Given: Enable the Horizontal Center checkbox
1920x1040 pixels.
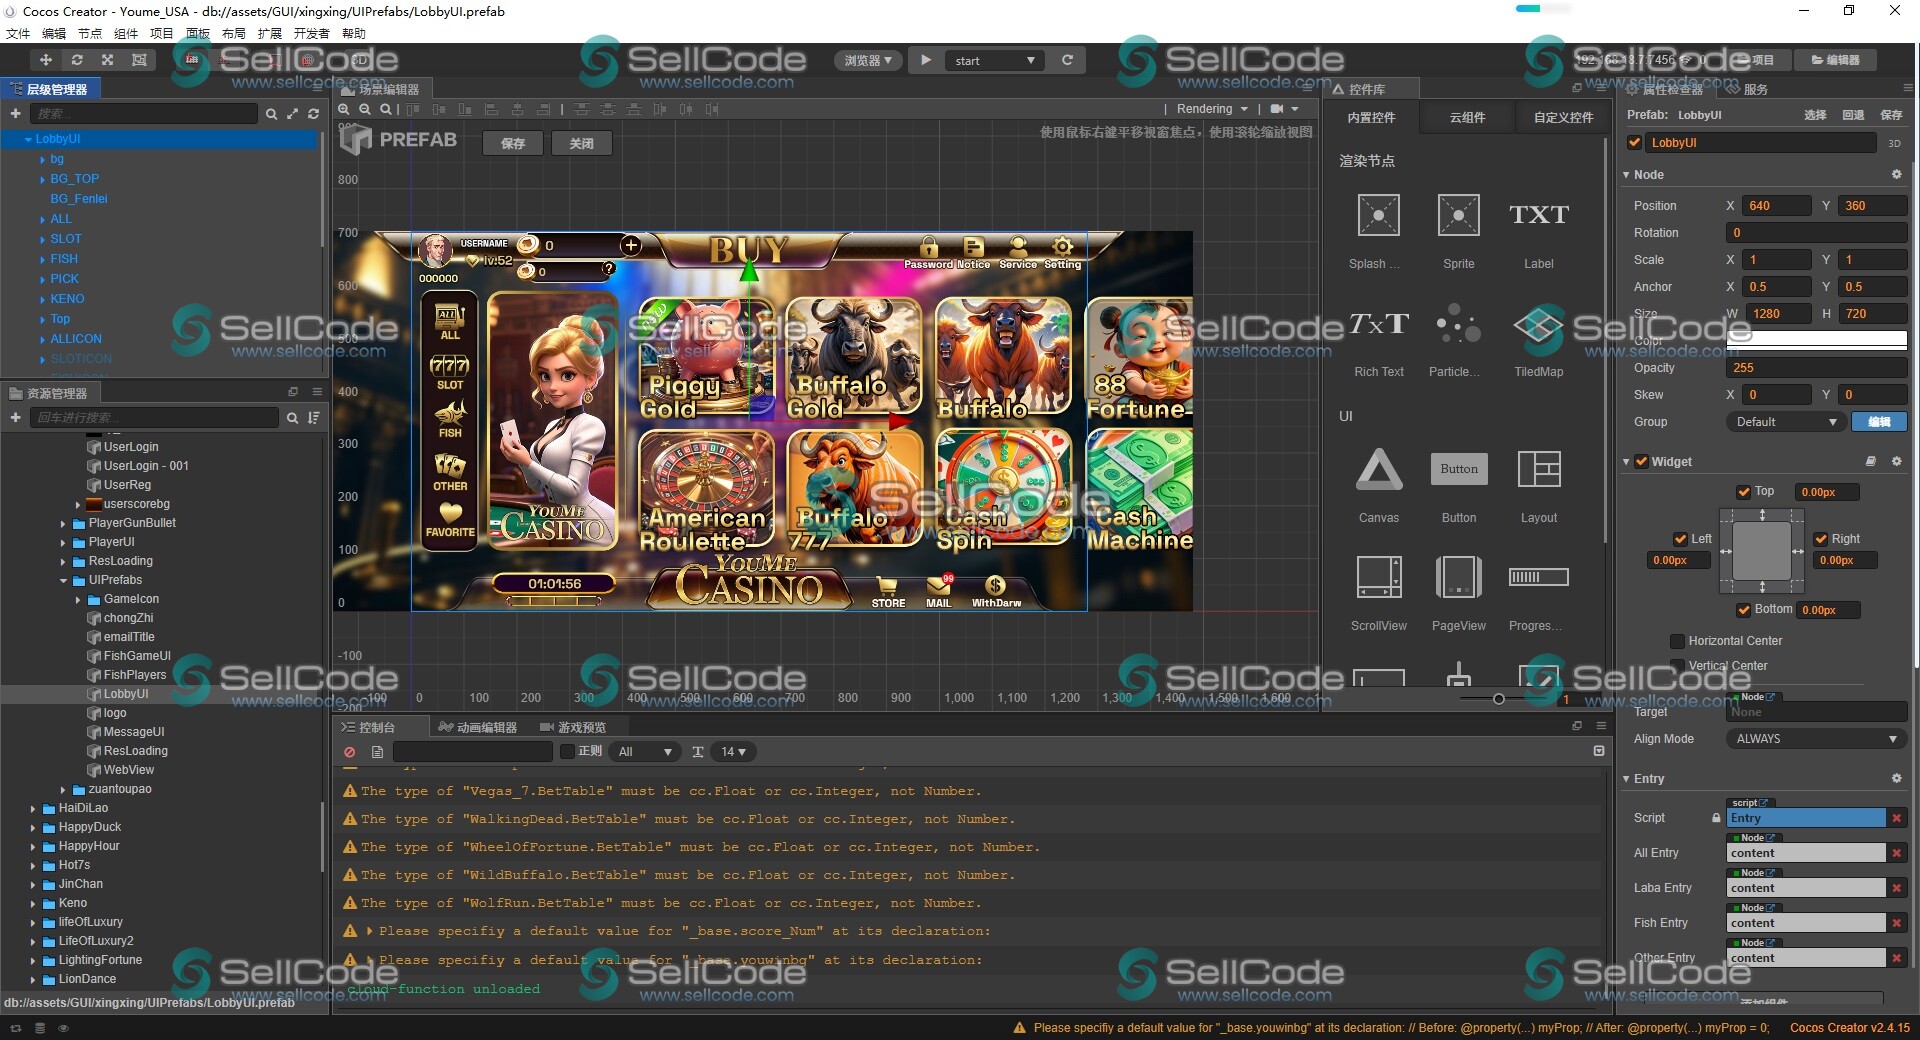Looking at the screenshot, I should (x=1678, y=641).
